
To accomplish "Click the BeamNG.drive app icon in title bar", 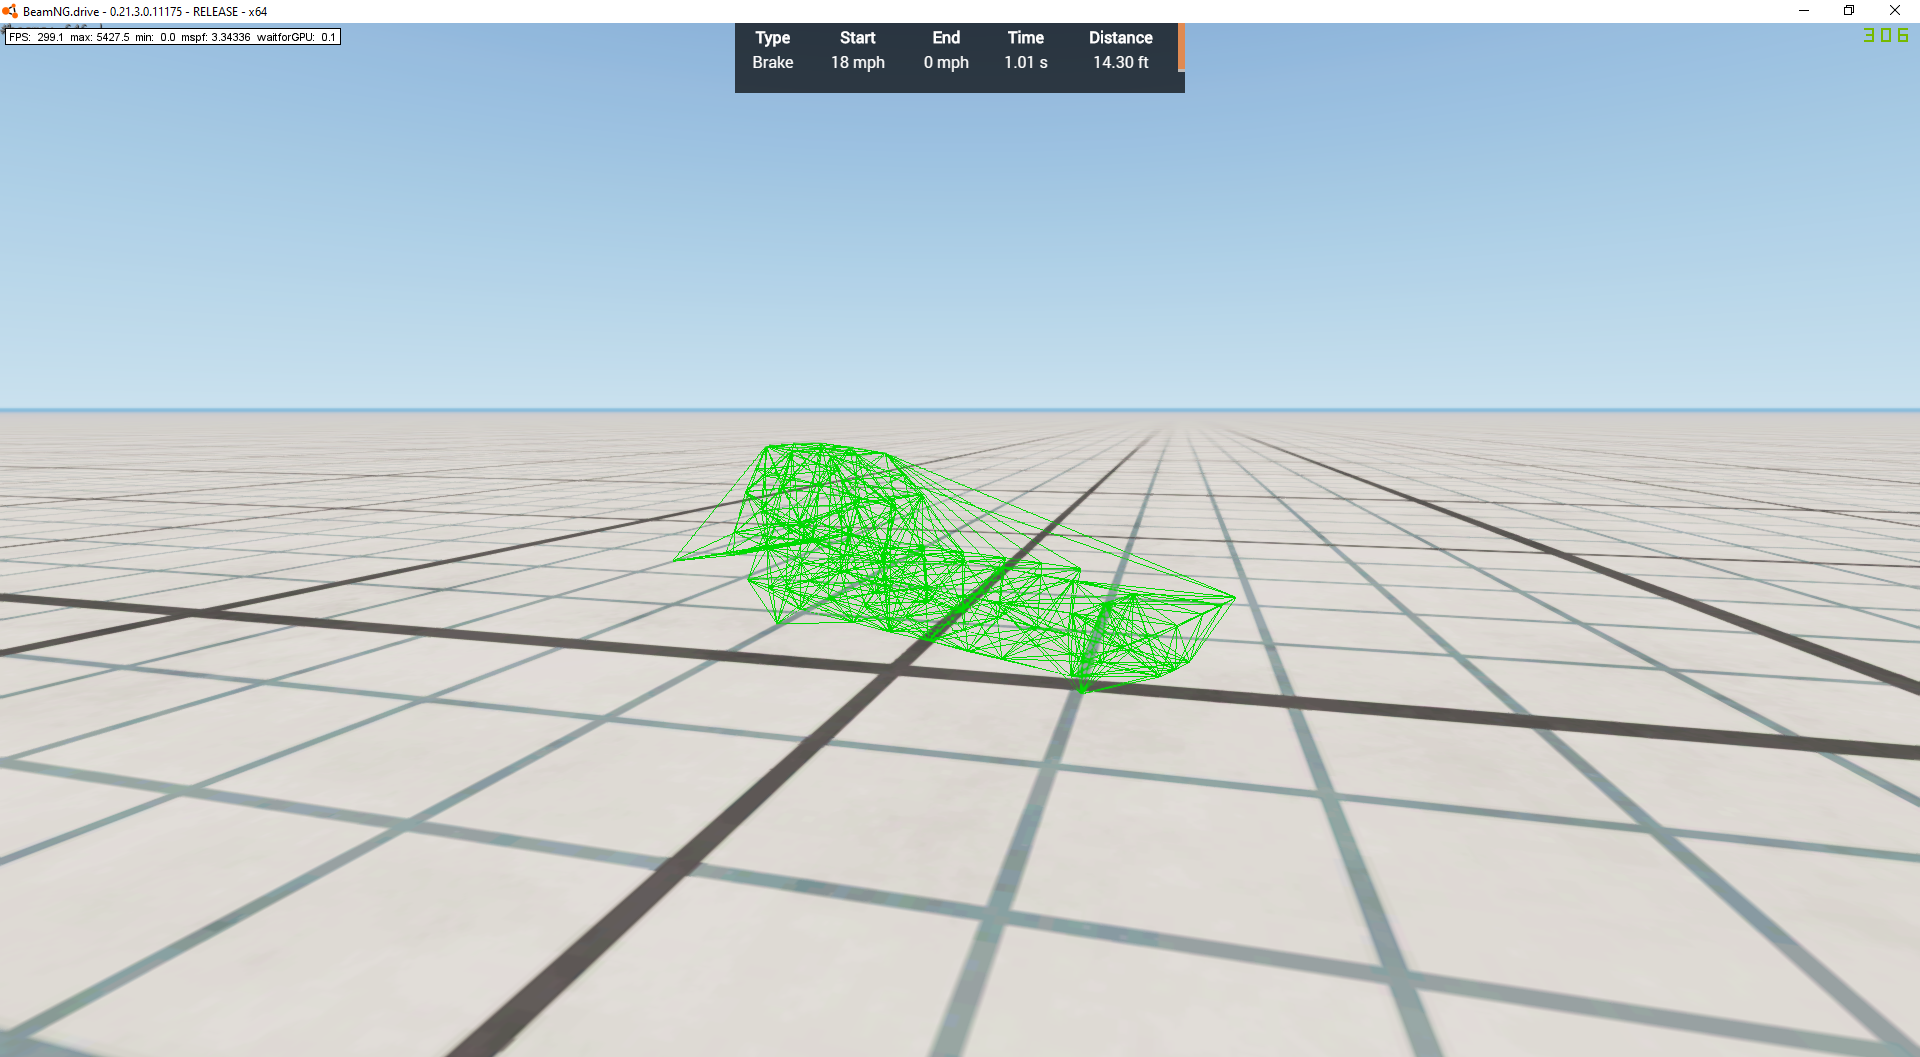I will 11,11.
